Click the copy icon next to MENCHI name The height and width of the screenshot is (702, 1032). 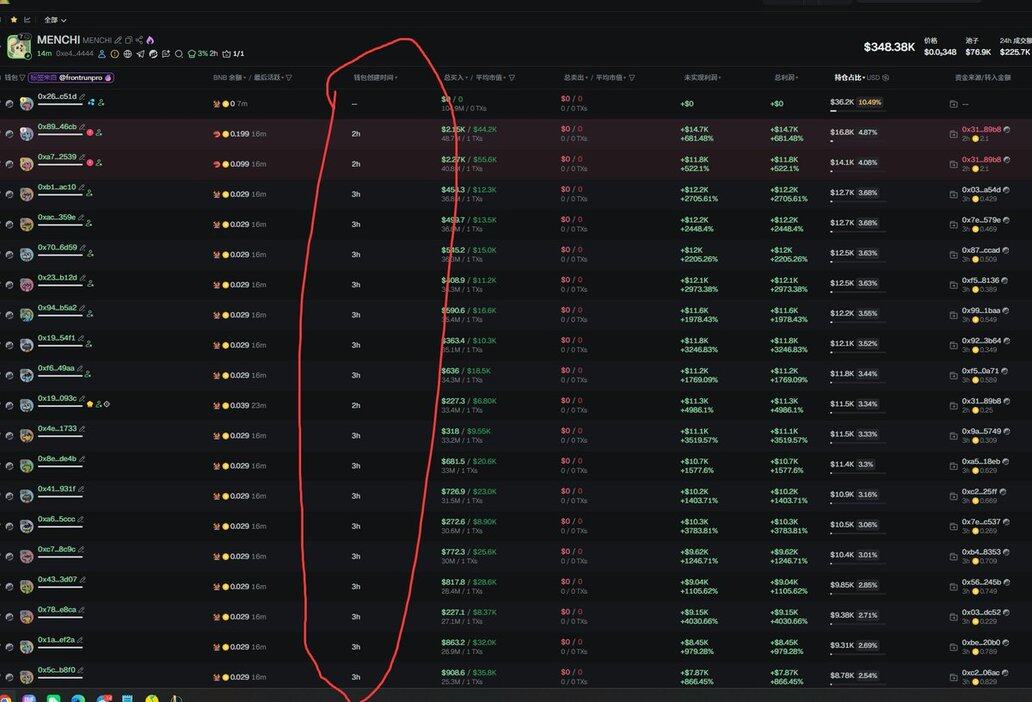pyautogui.click(x=128, y=40)
